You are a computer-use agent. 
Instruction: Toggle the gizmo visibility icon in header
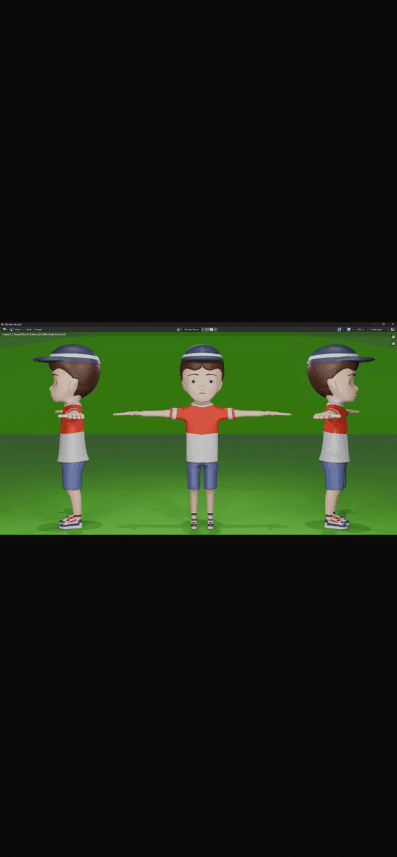tap(340, 329)
